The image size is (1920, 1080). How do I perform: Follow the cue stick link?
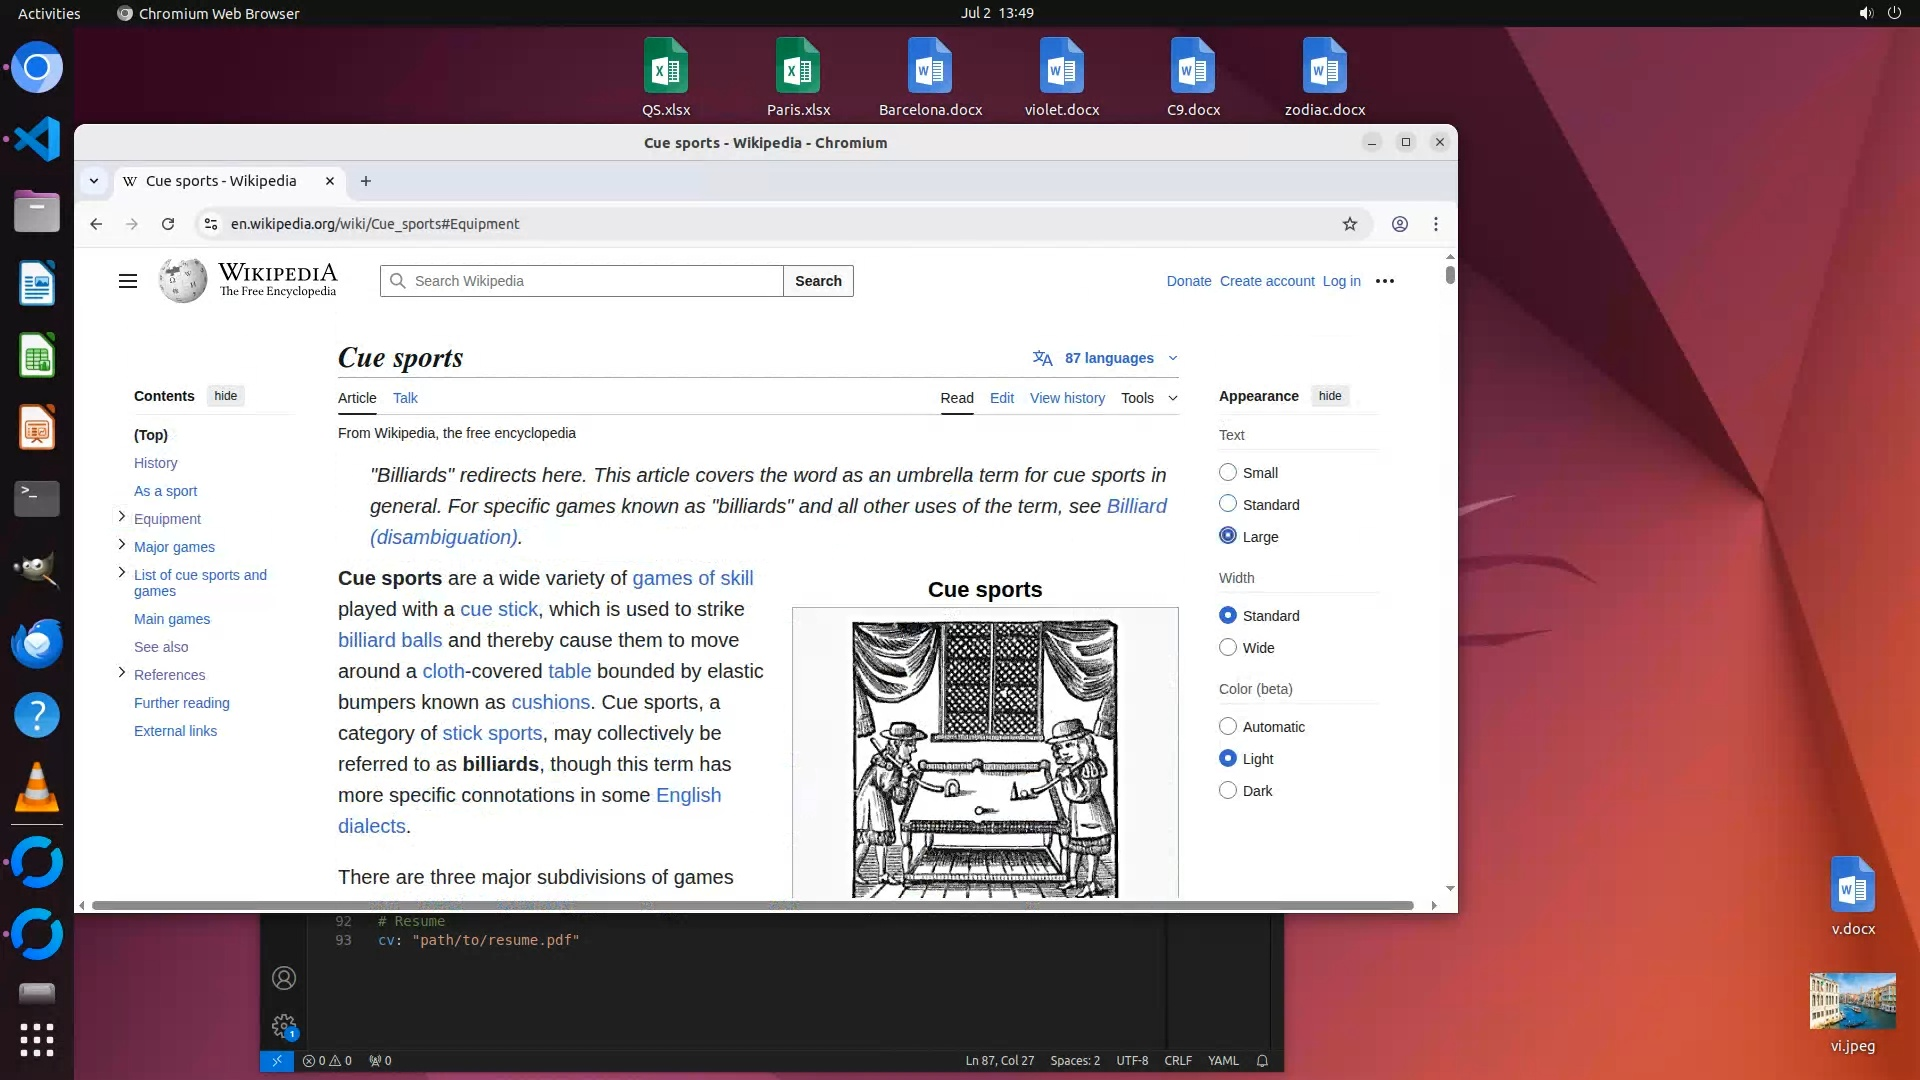(498, 609)
